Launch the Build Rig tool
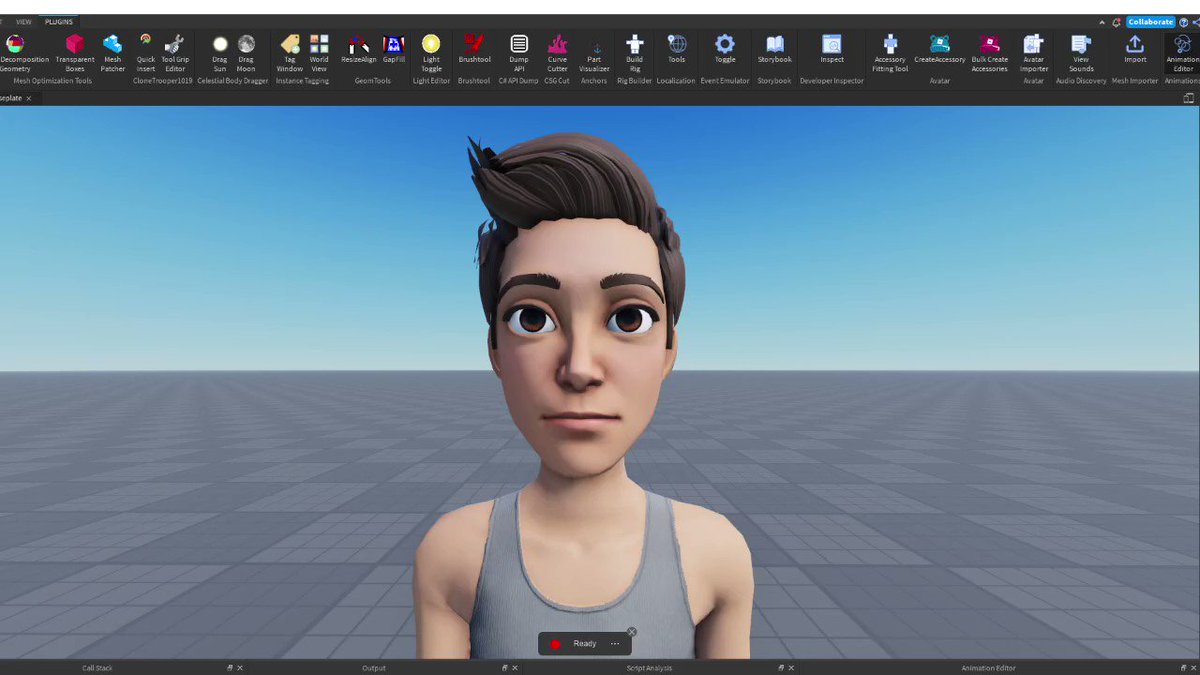The image size is (1200, 675). tap(634, 50)
